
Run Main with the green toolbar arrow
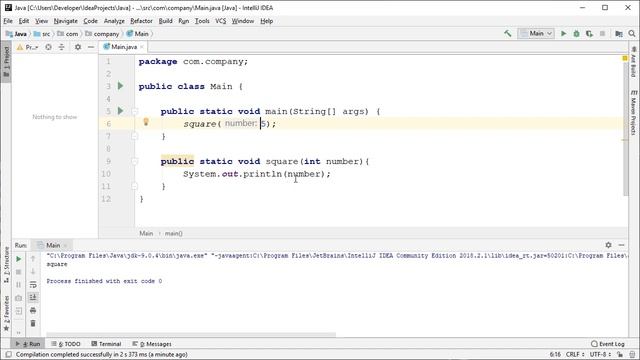(x=563, y=33)
